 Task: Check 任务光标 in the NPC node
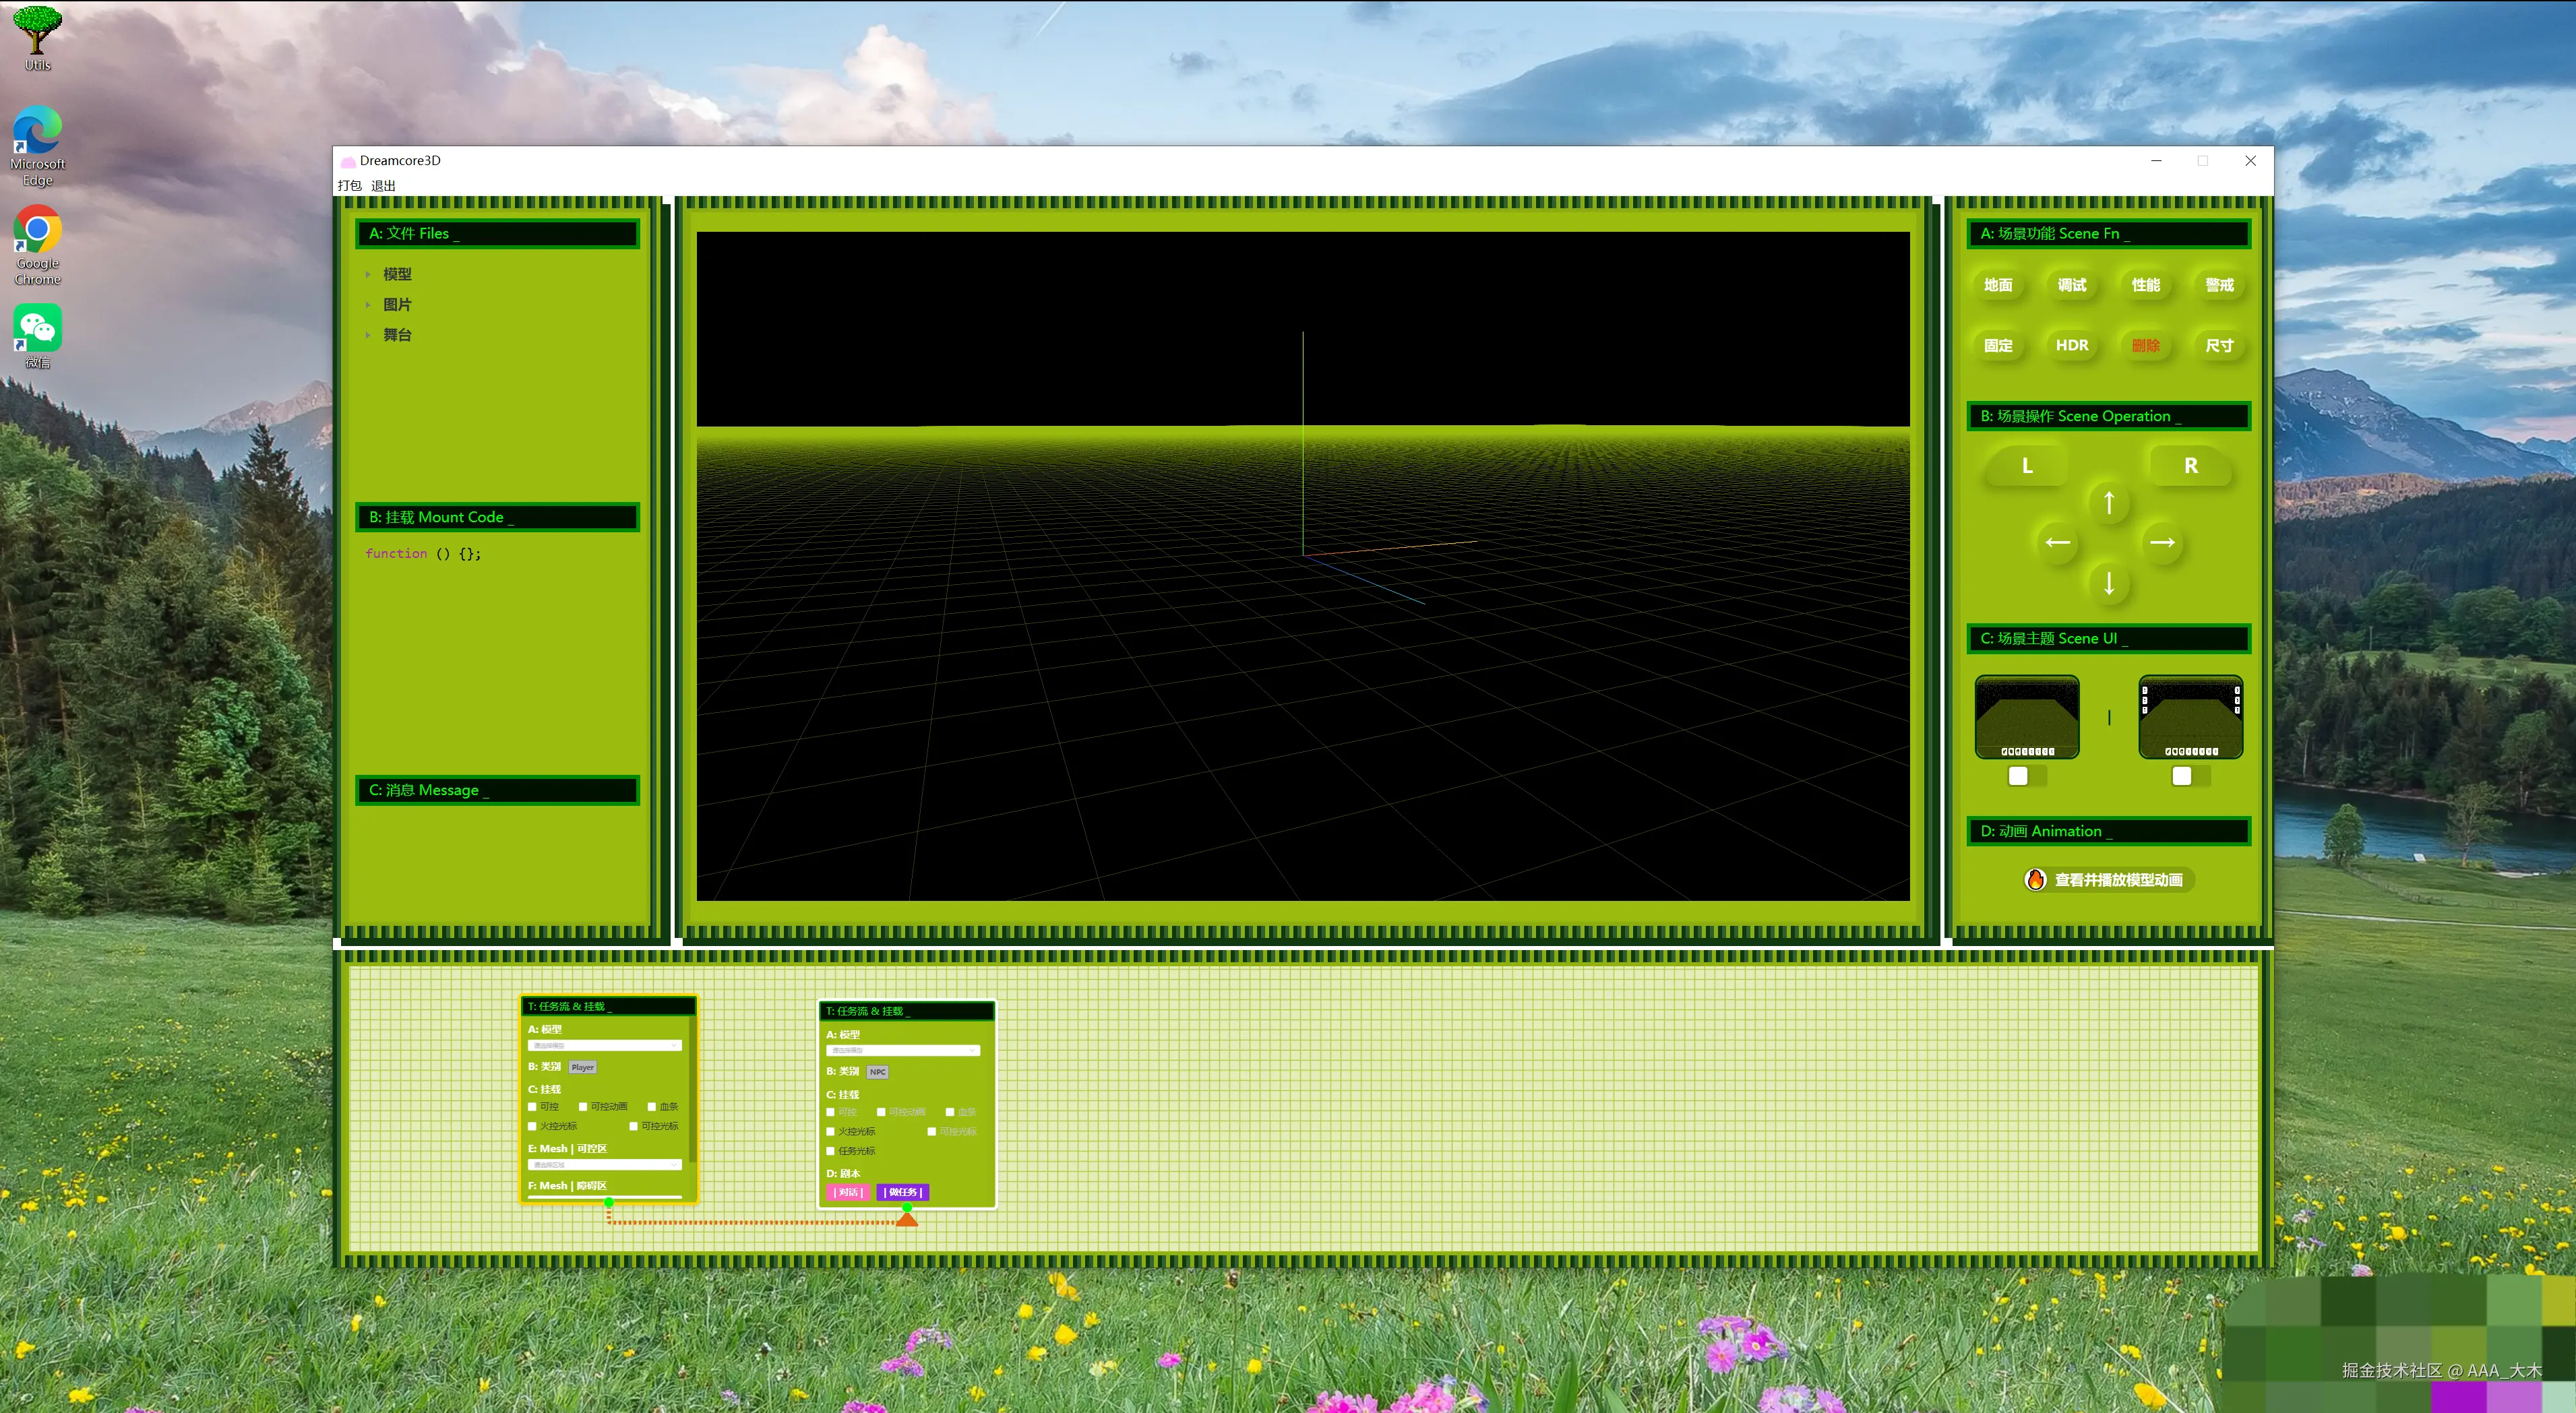tap(830, 1151)
